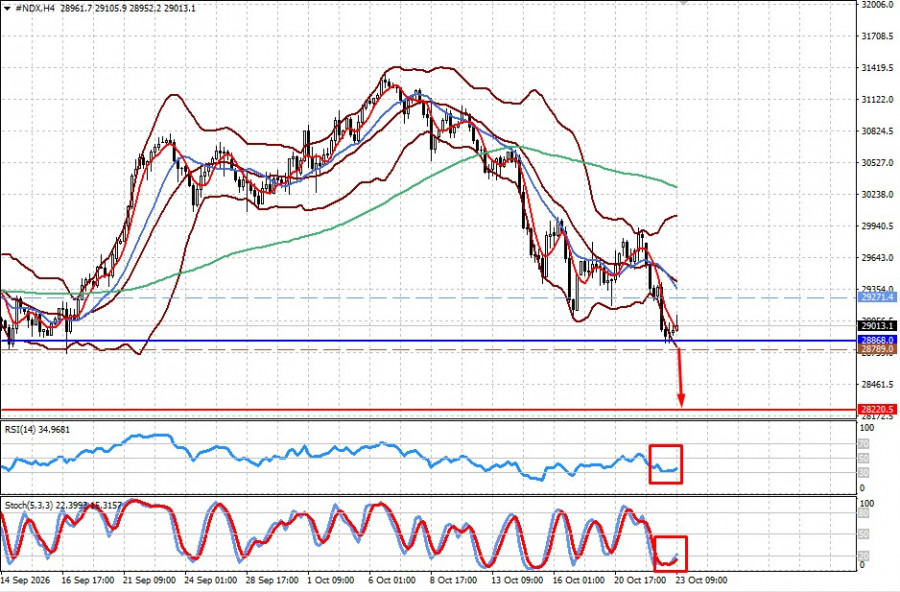Click the RSI(14) 34.9681 indicator label
The image size is (900, 592).
37,430
